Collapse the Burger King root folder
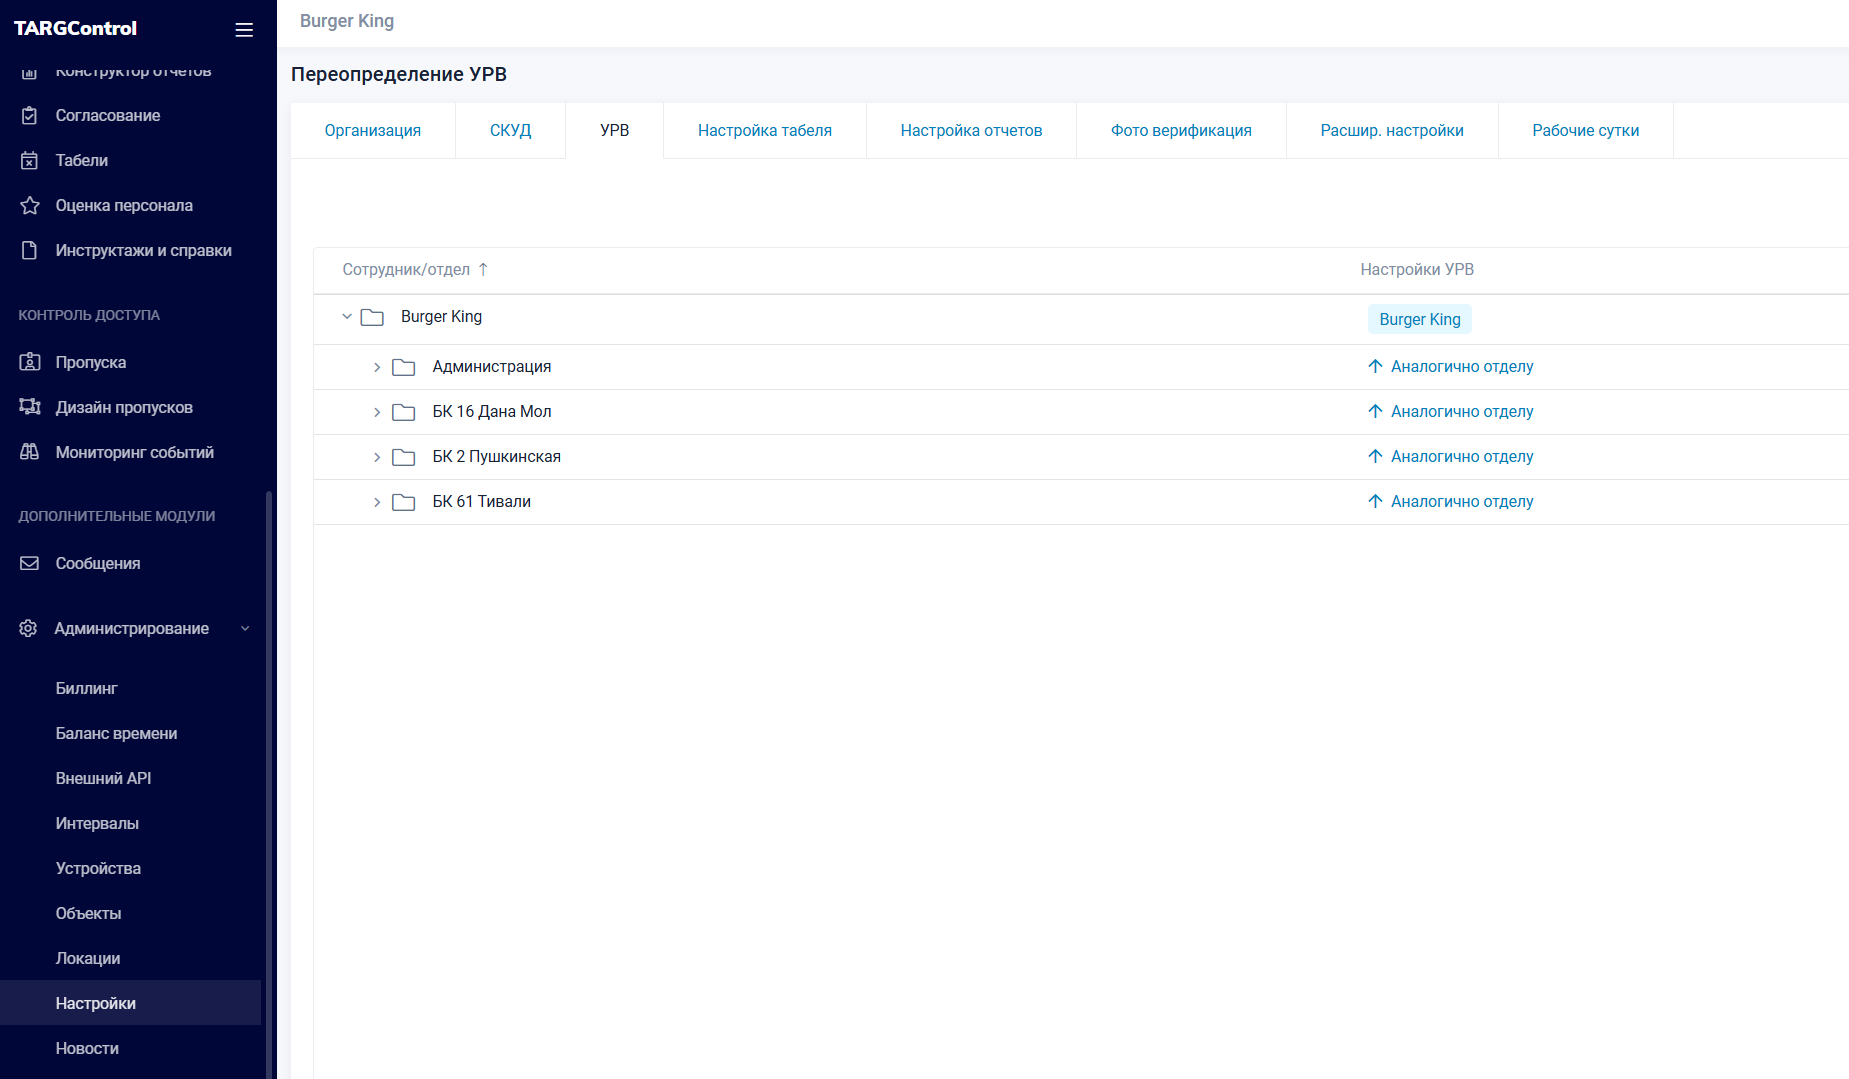Image resolution: width=1849 pixels, height=1079 pixels. tap(347, 317)
